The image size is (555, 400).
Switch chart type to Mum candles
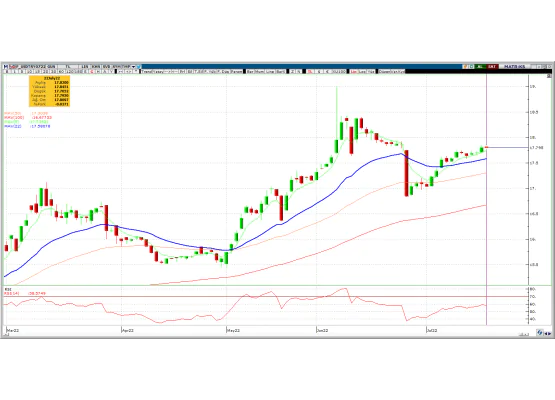point(259,71)
